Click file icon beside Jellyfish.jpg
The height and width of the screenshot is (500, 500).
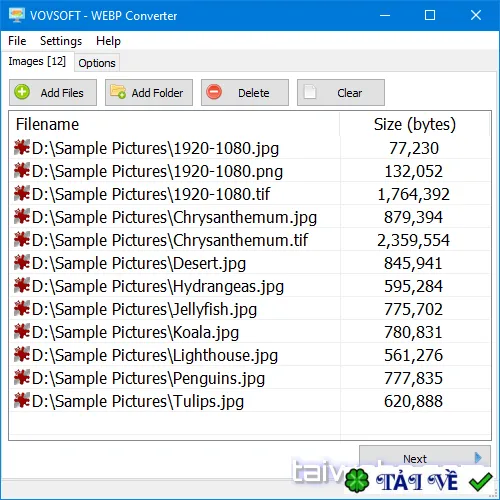(22, 309)
